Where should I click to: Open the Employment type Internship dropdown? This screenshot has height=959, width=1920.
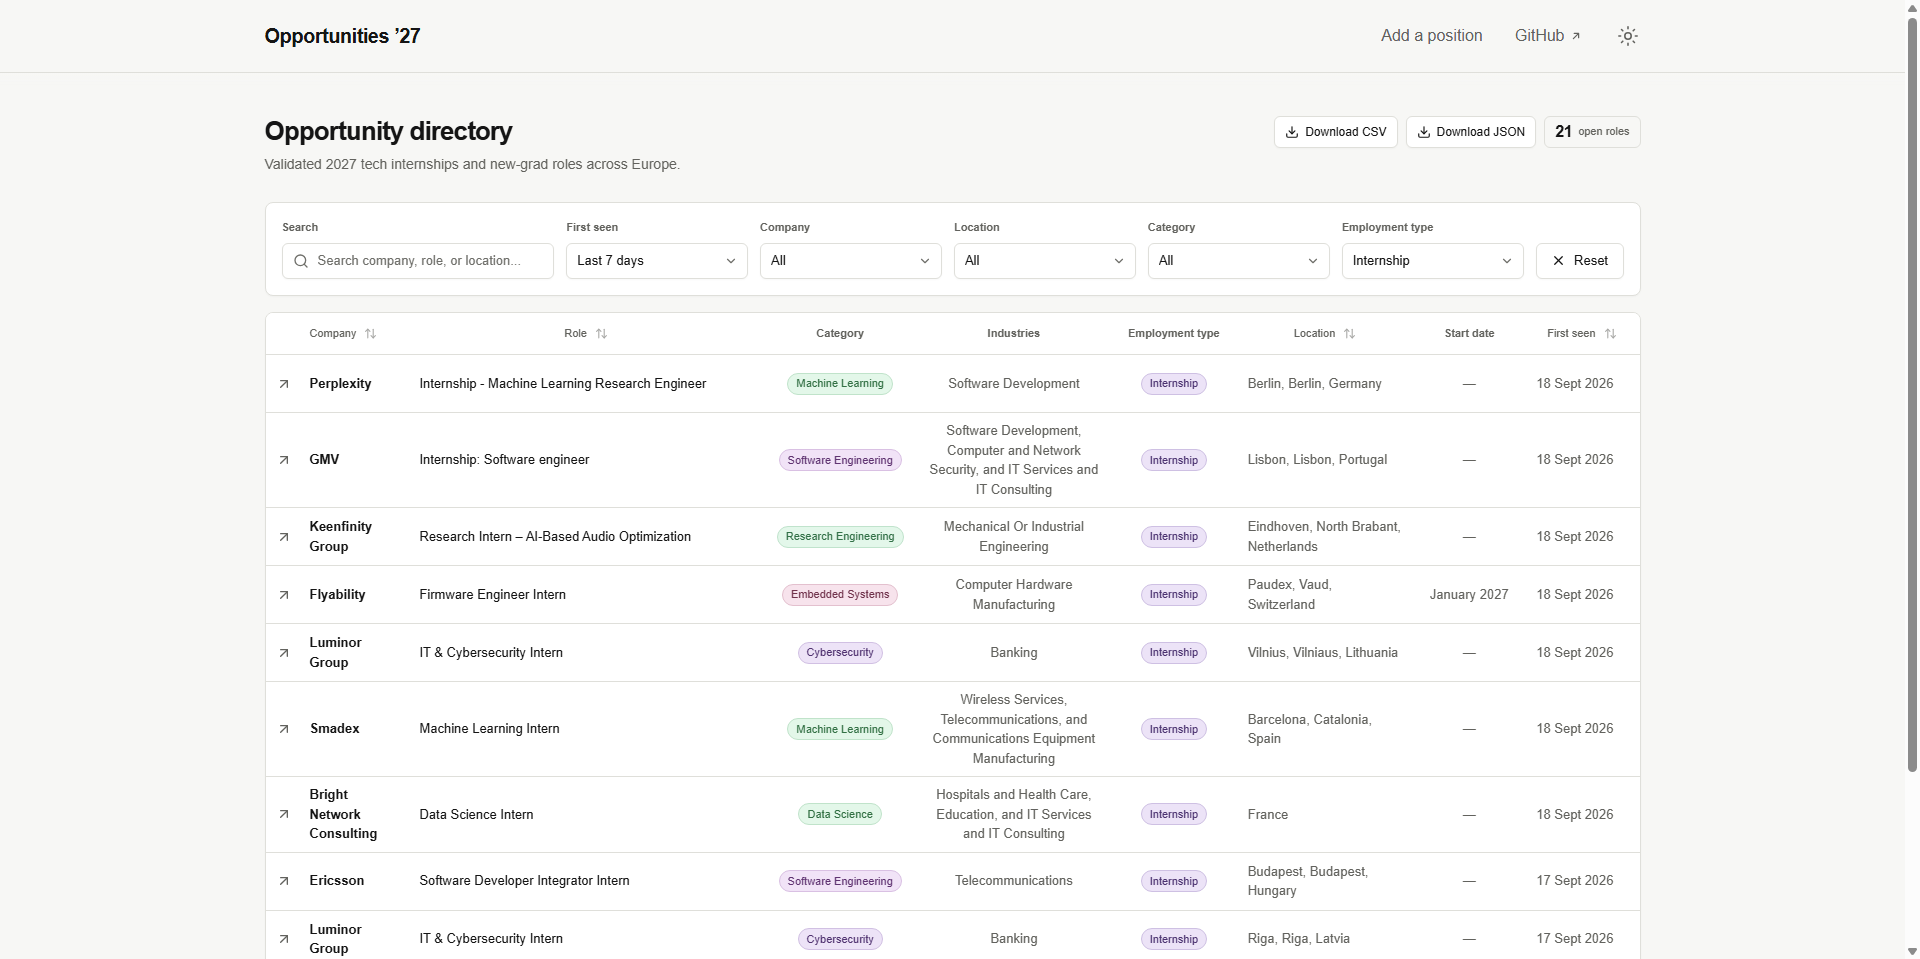click(1432, 261)
